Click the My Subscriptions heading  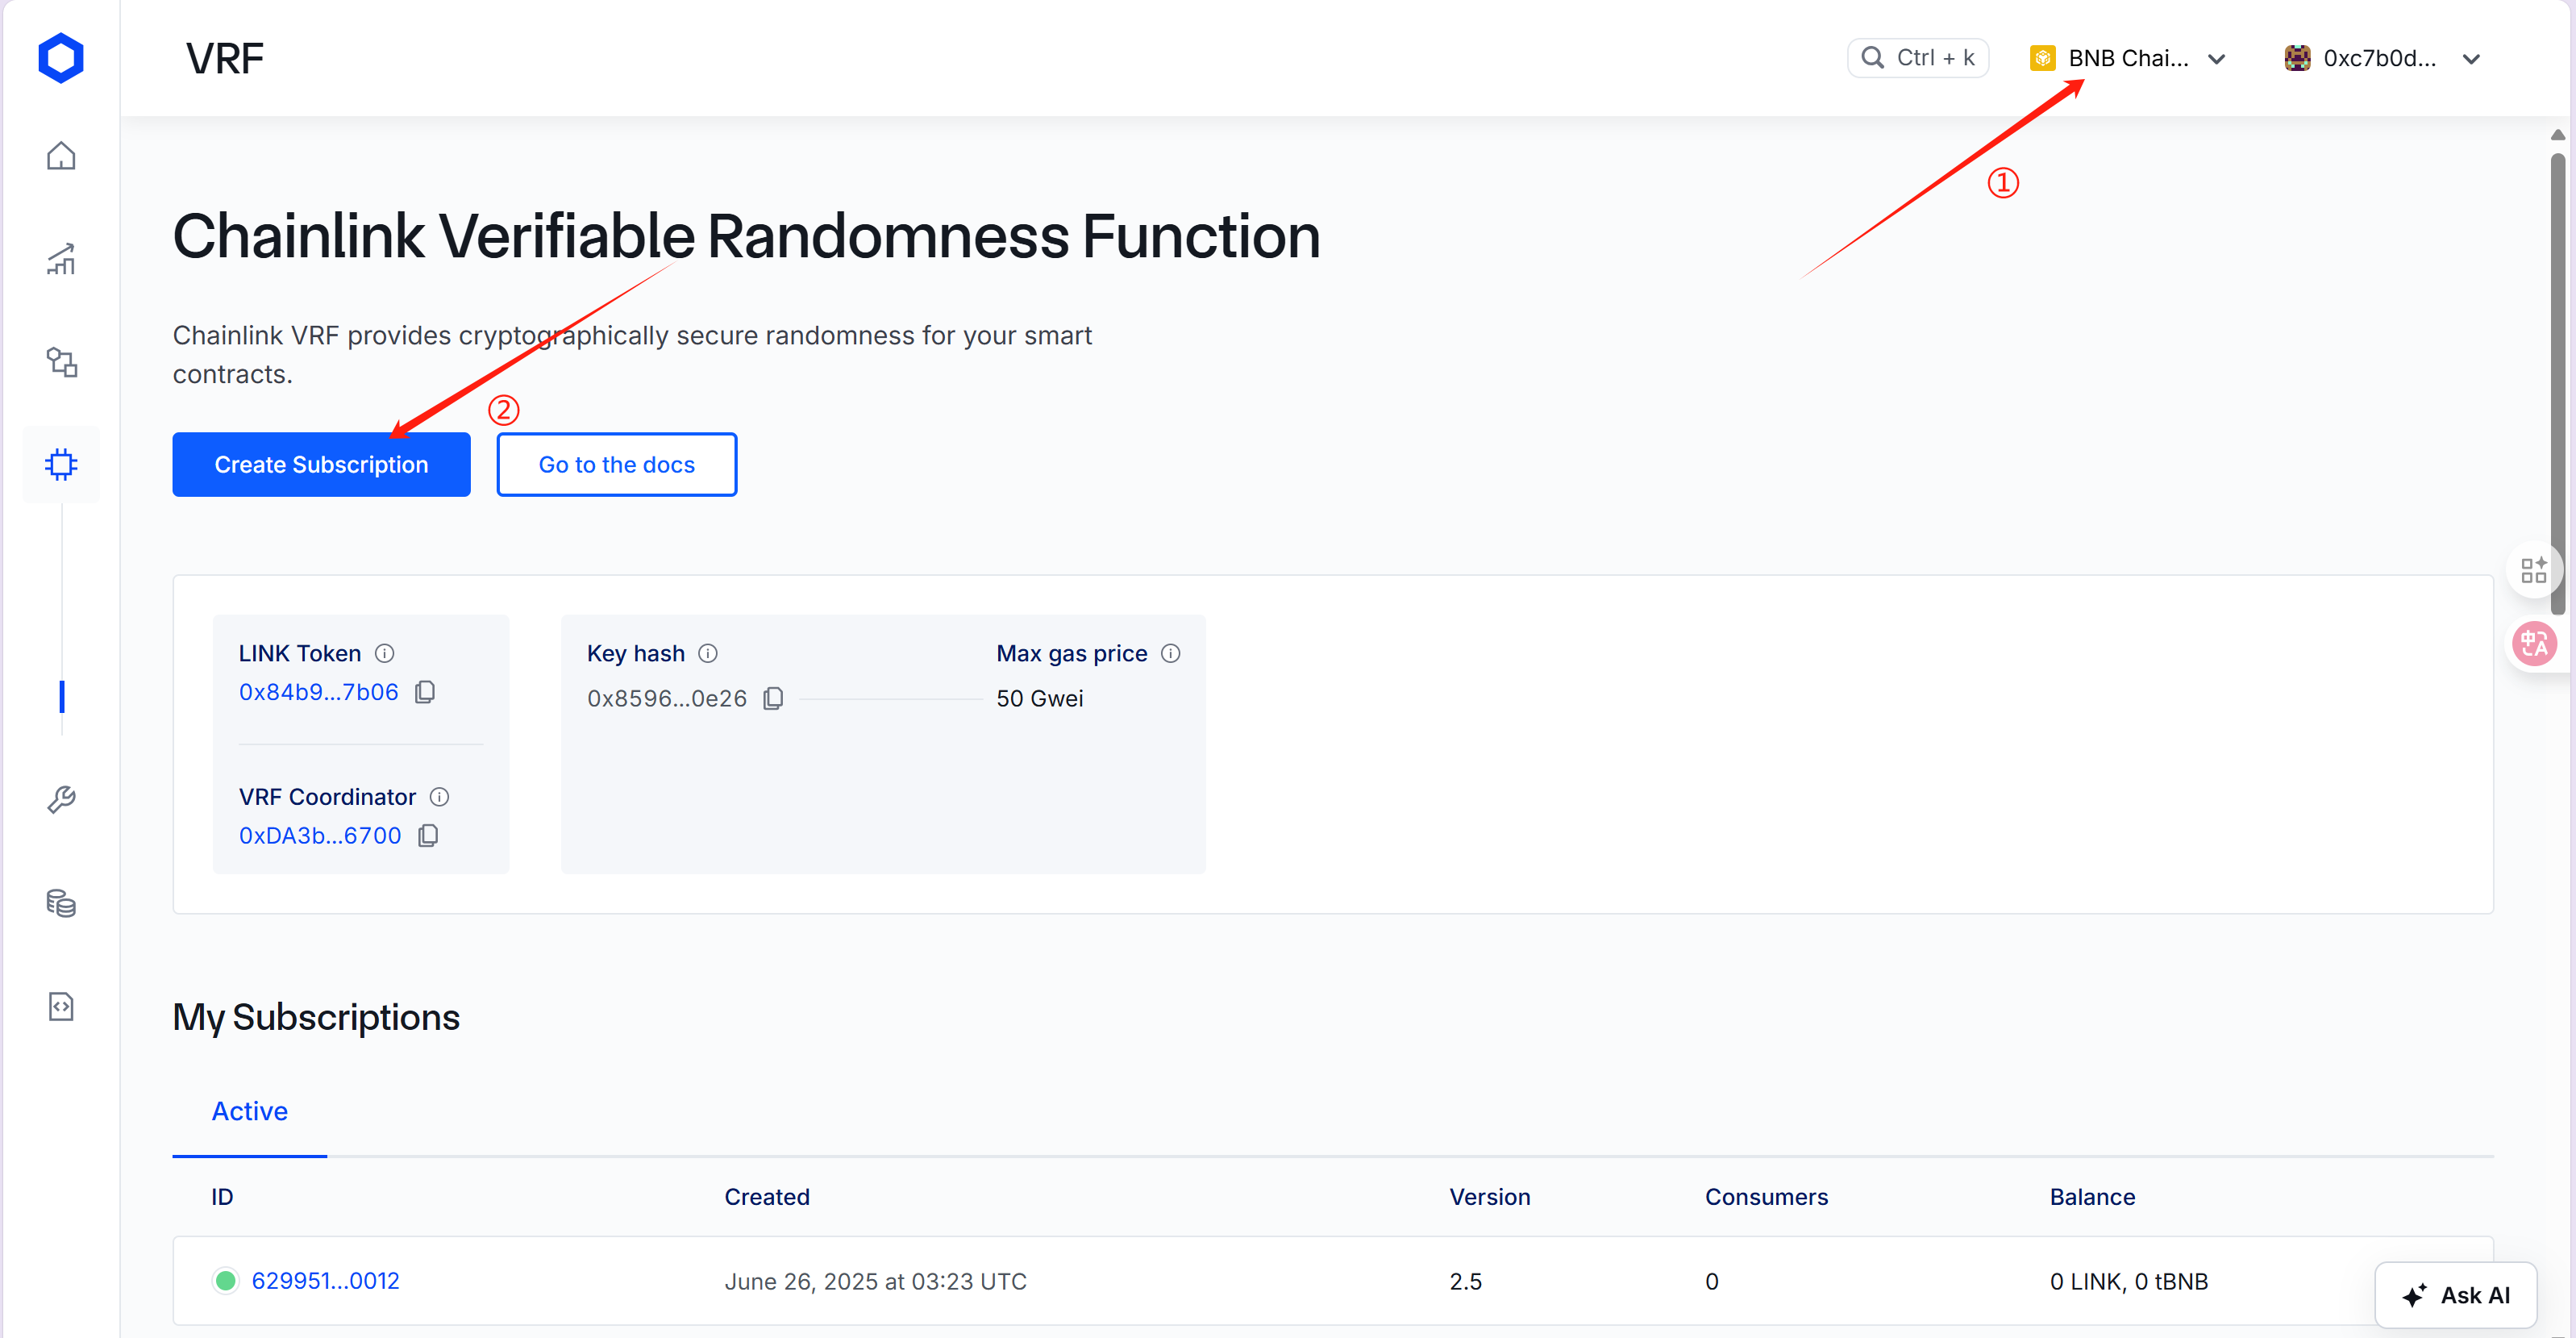(316, 1017)
